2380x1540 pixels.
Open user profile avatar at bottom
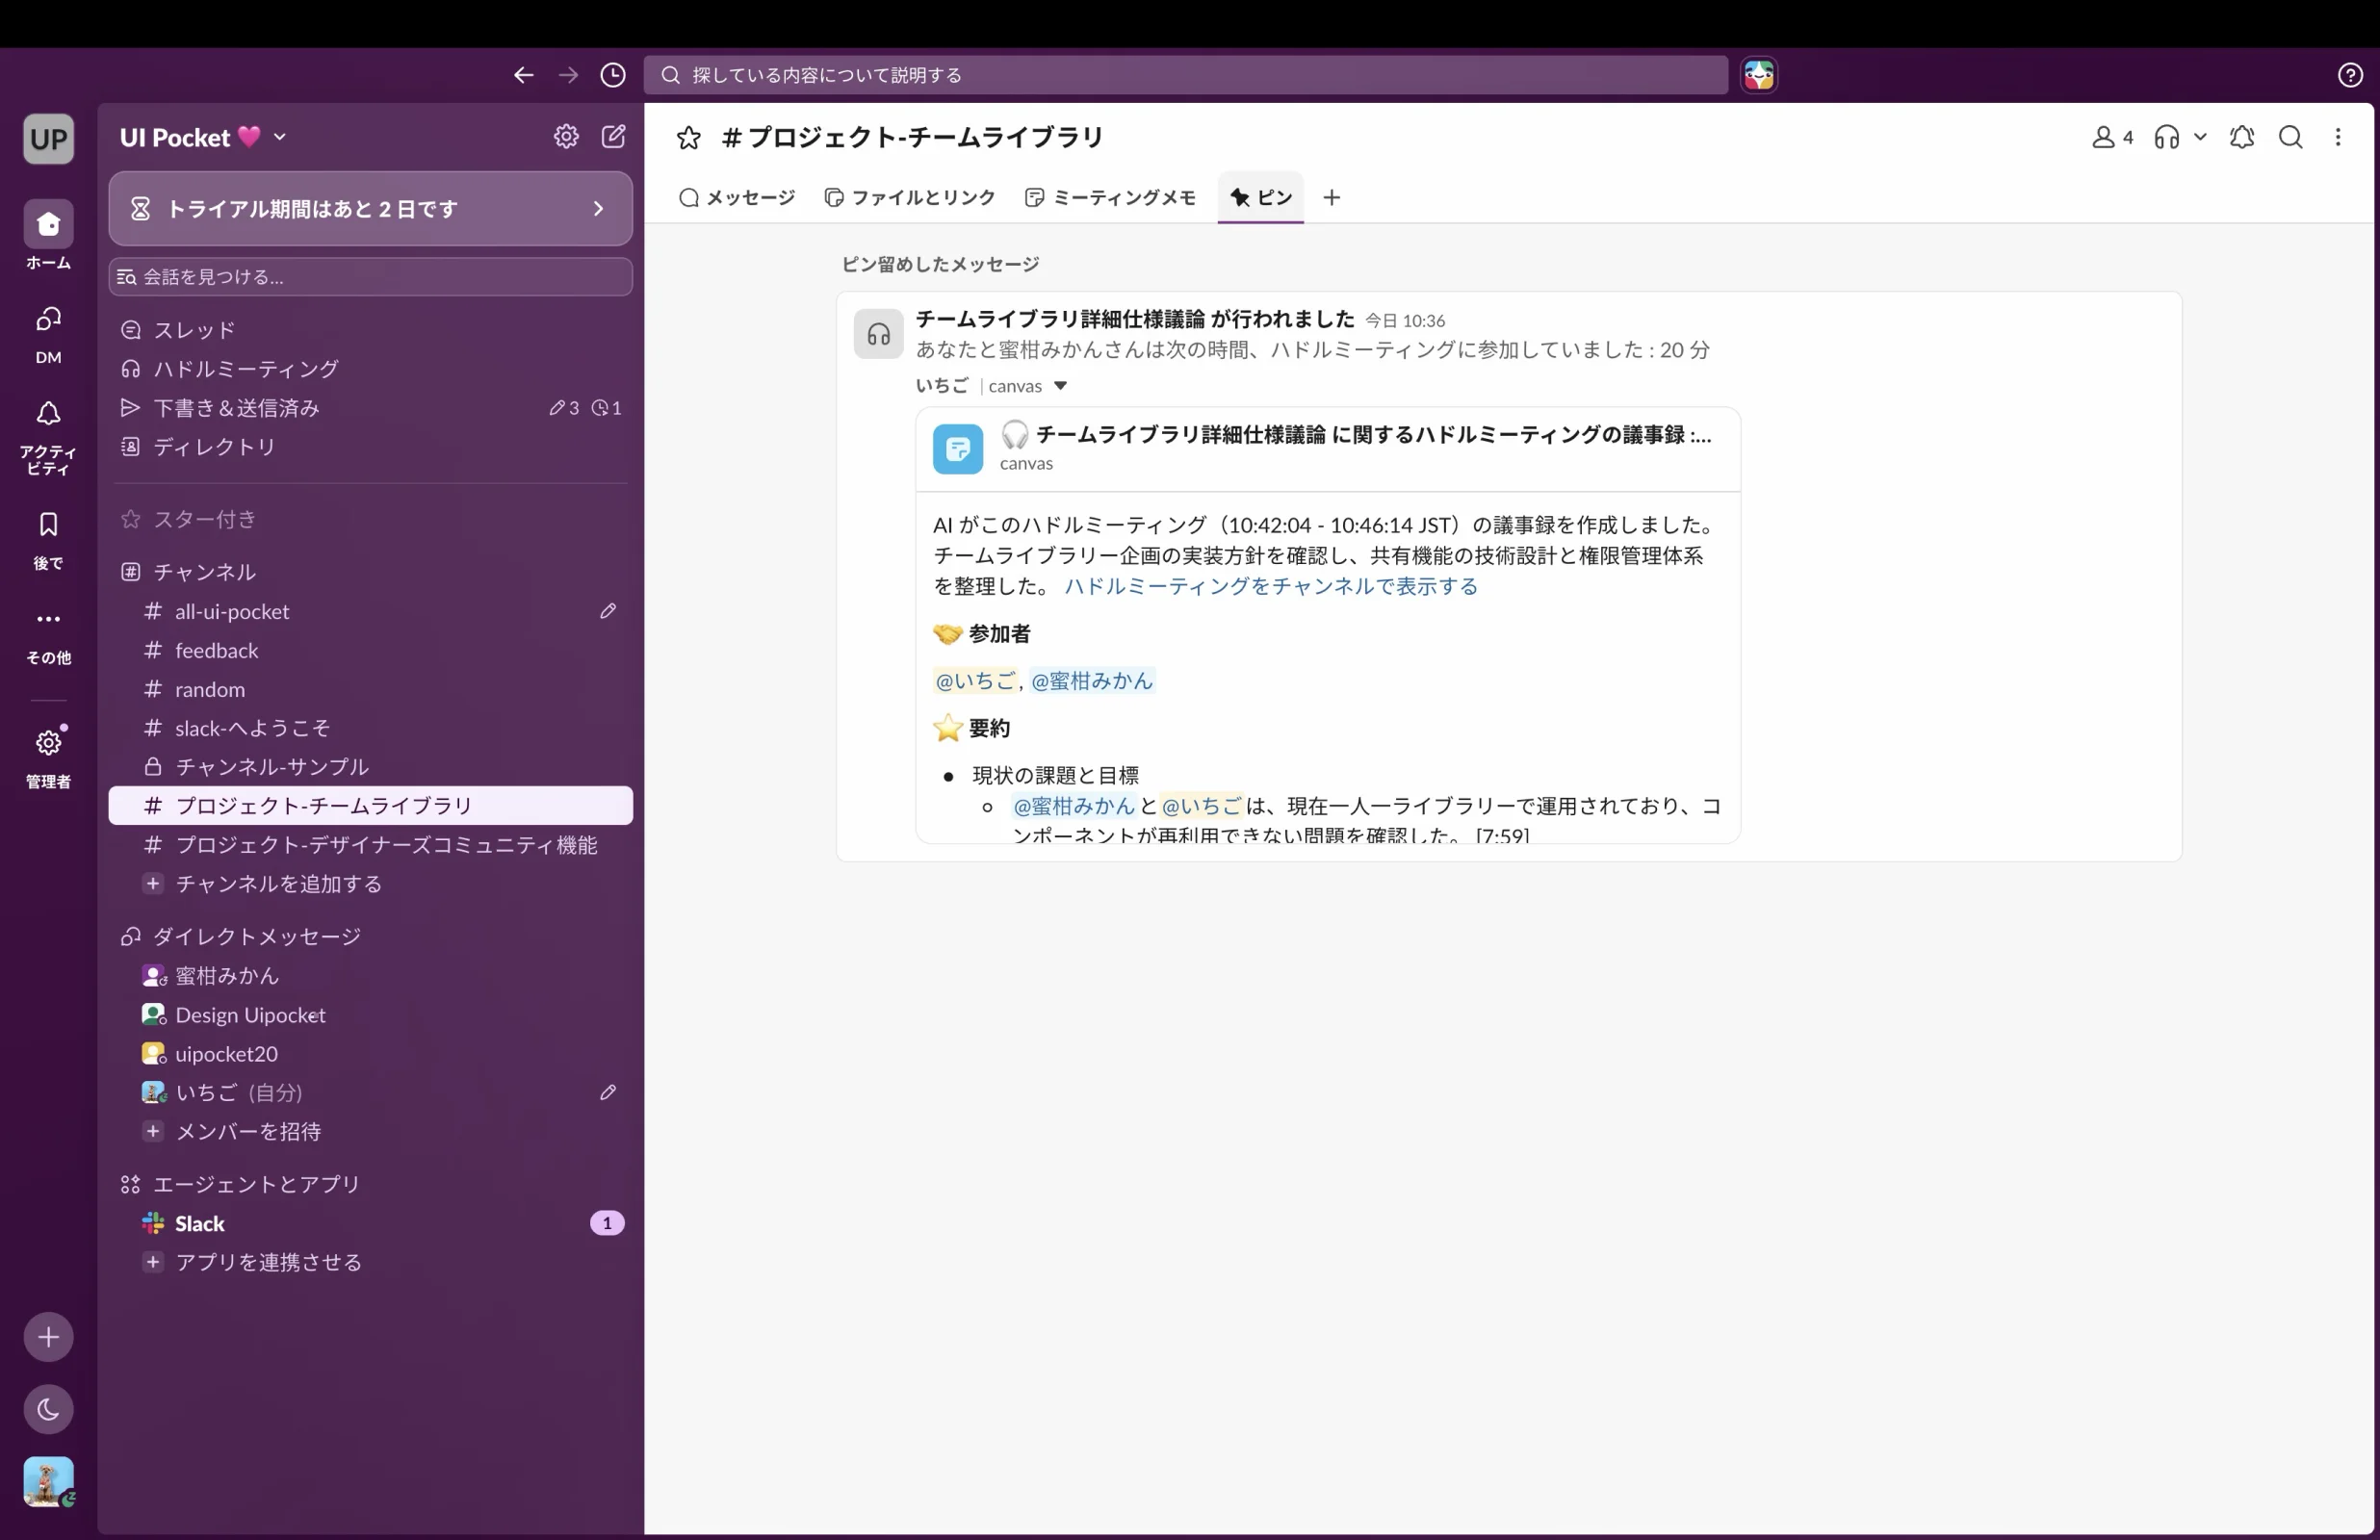coord(48,1482)
